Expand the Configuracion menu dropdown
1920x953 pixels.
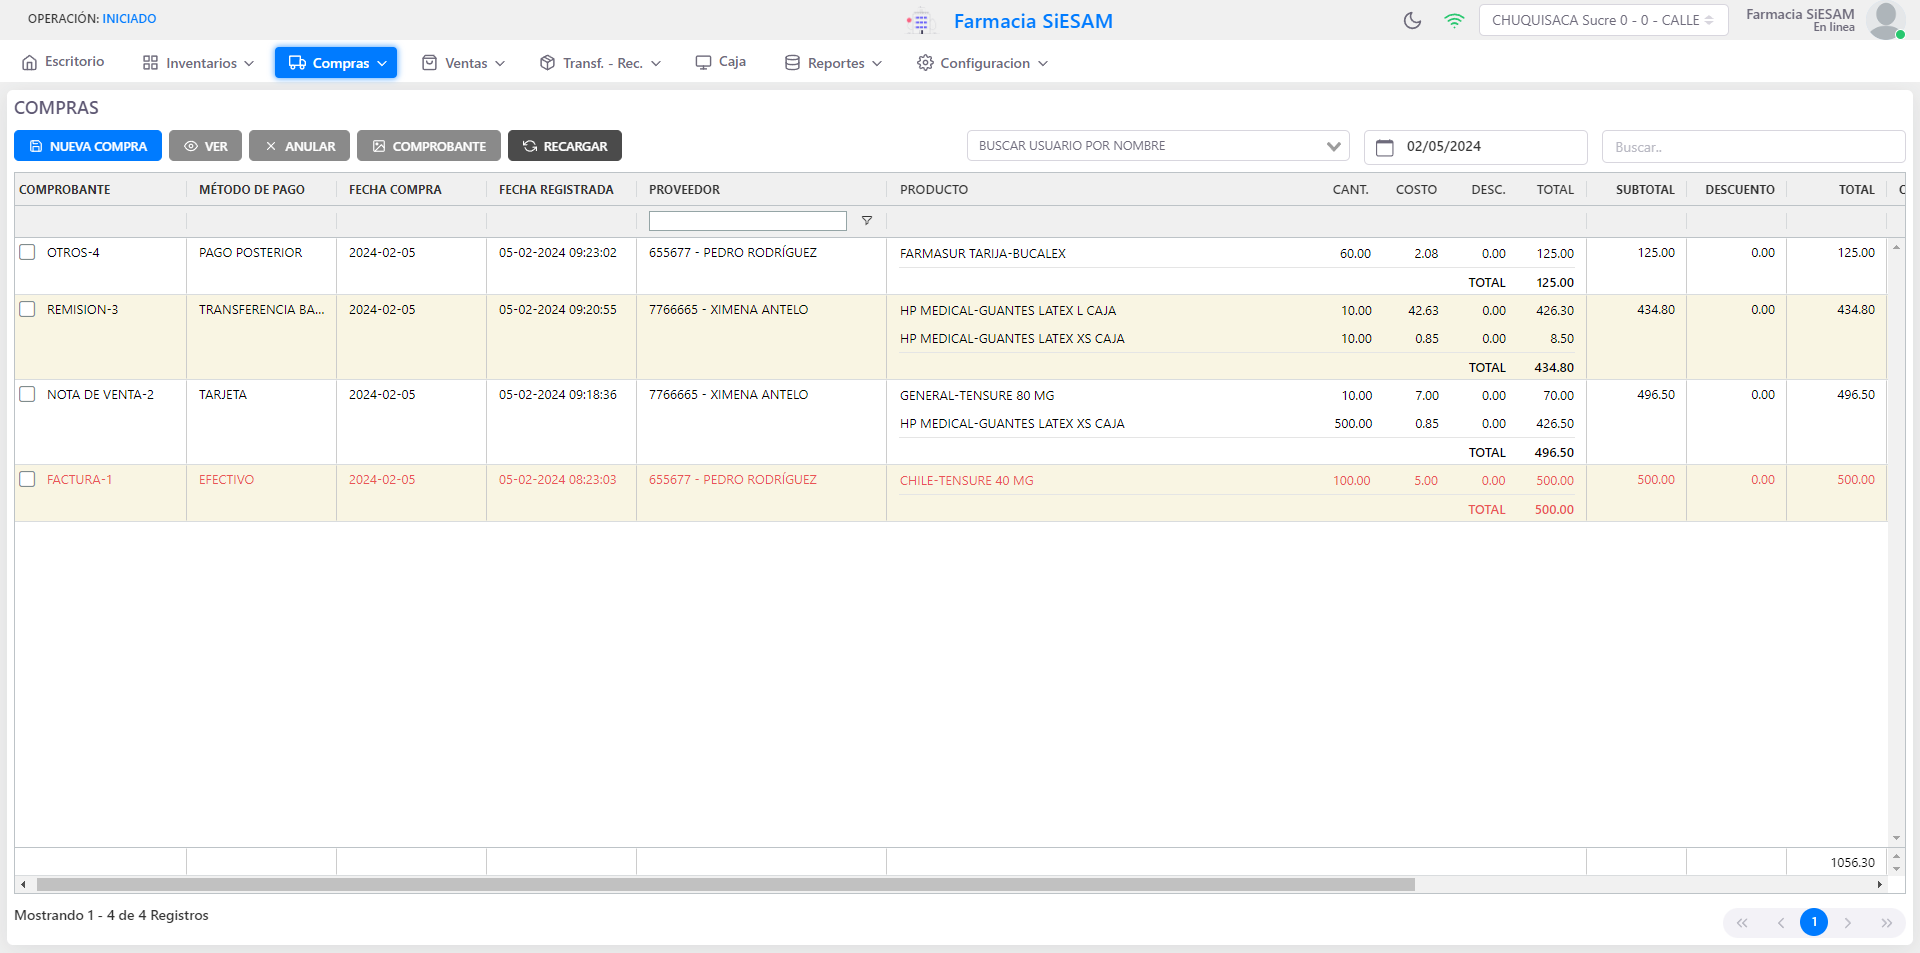(x=982, y=63)
